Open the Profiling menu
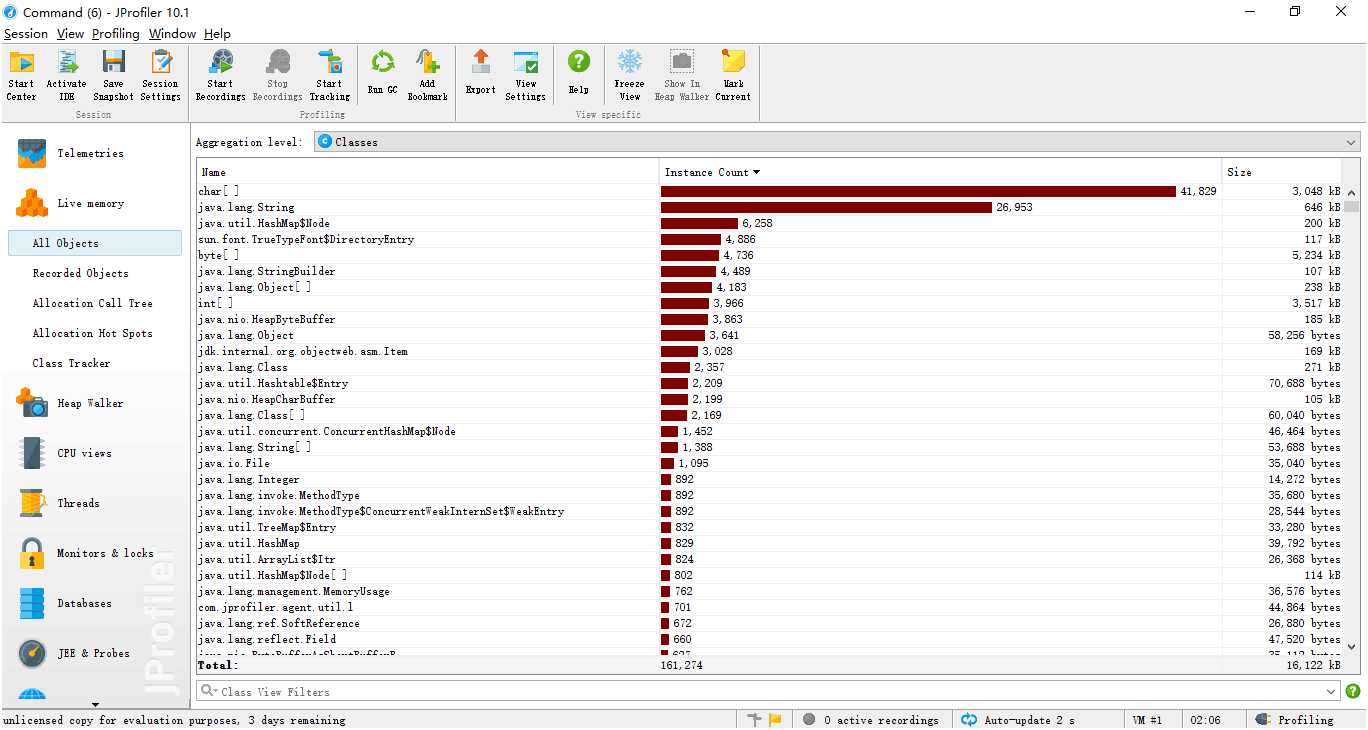This screenshot has width=1368, height=730. (x=116, y=33)
